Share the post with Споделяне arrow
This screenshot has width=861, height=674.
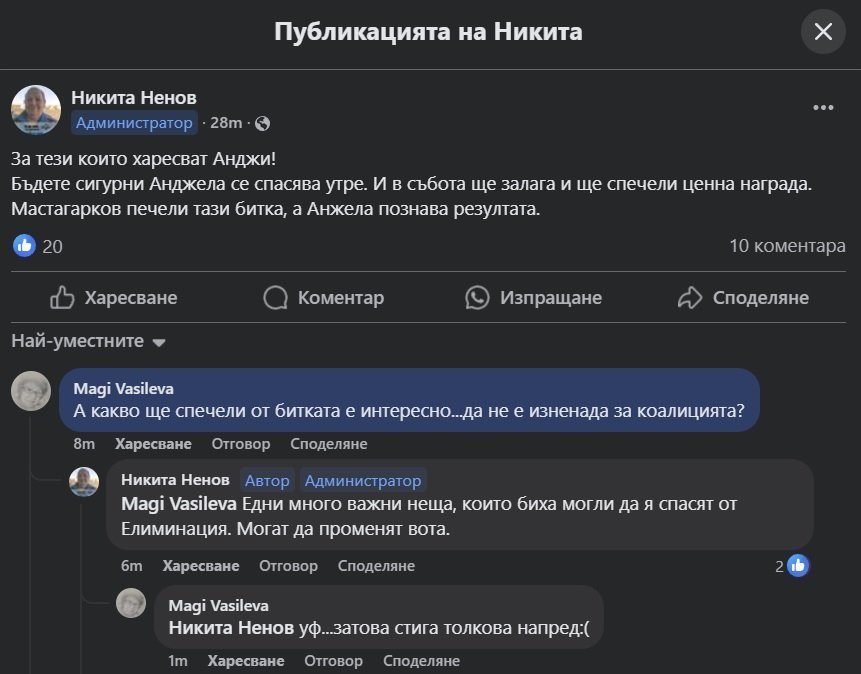pos(743,297)
